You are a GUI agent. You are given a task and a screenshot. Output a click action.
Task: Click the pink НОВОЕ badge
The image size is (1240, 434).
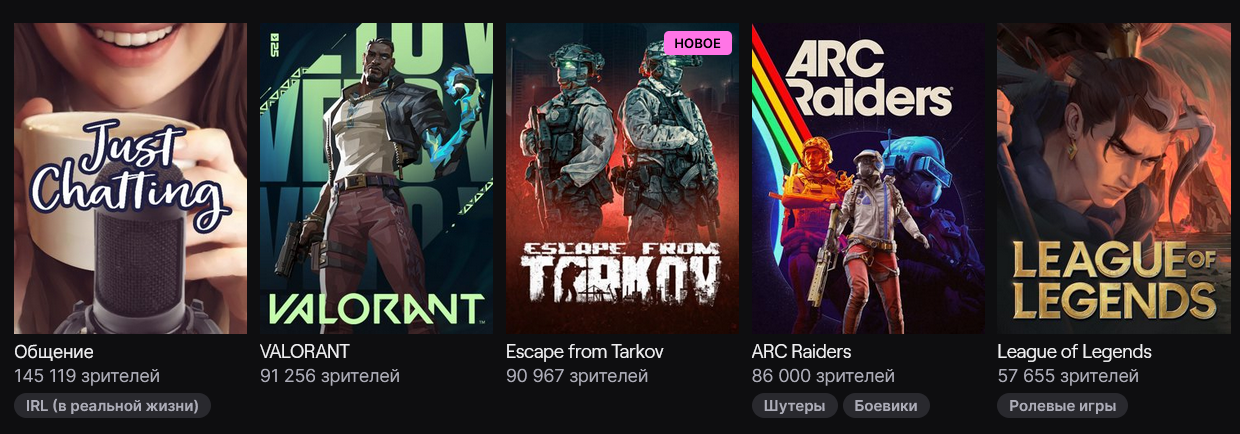[698, 43]
